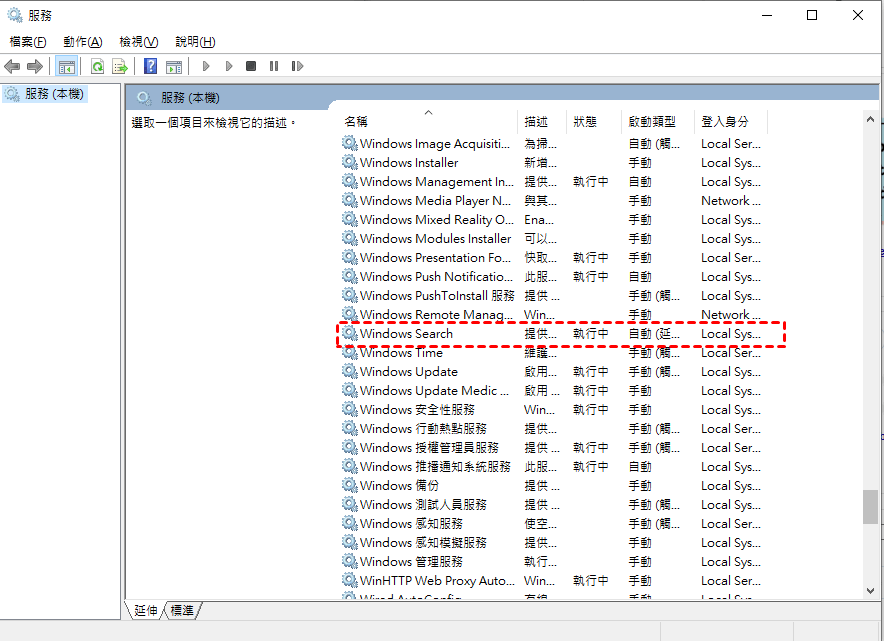This screenshot has height=641, width=884.
Task: Click the second play arrow toolbar icon
Action: click(x=228, y=67)
